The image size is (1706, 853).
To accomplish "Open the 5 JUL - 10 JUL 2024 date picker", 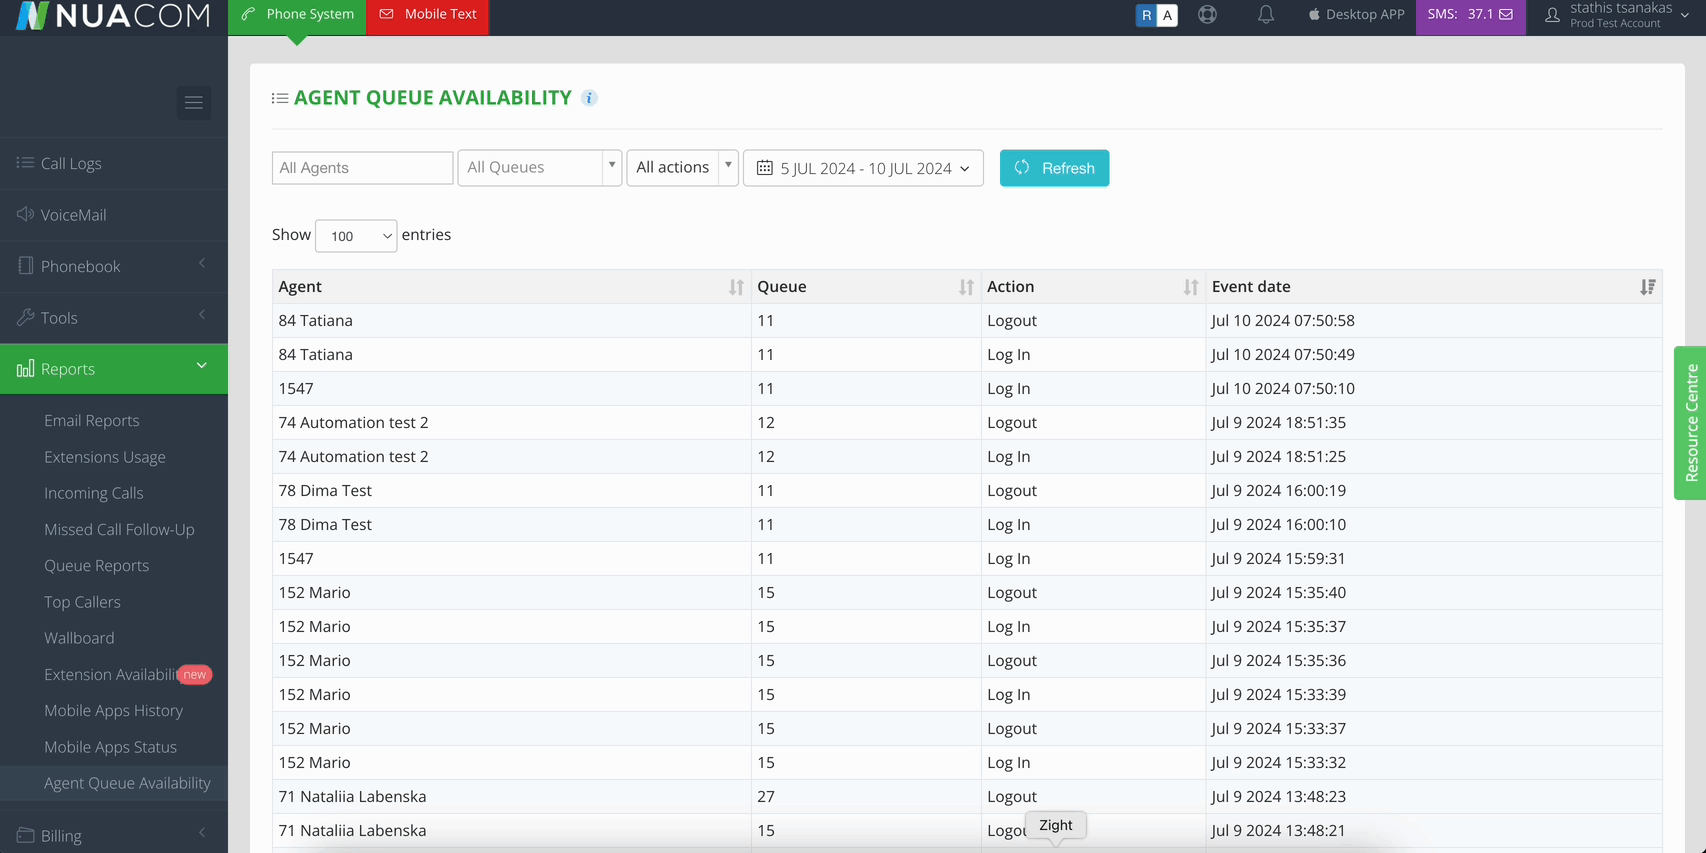I will click(x=863, y=168).
